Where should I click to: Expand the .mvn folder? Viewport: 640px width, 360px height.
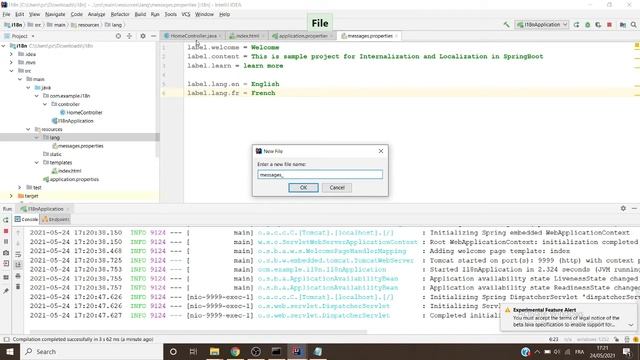11,62
